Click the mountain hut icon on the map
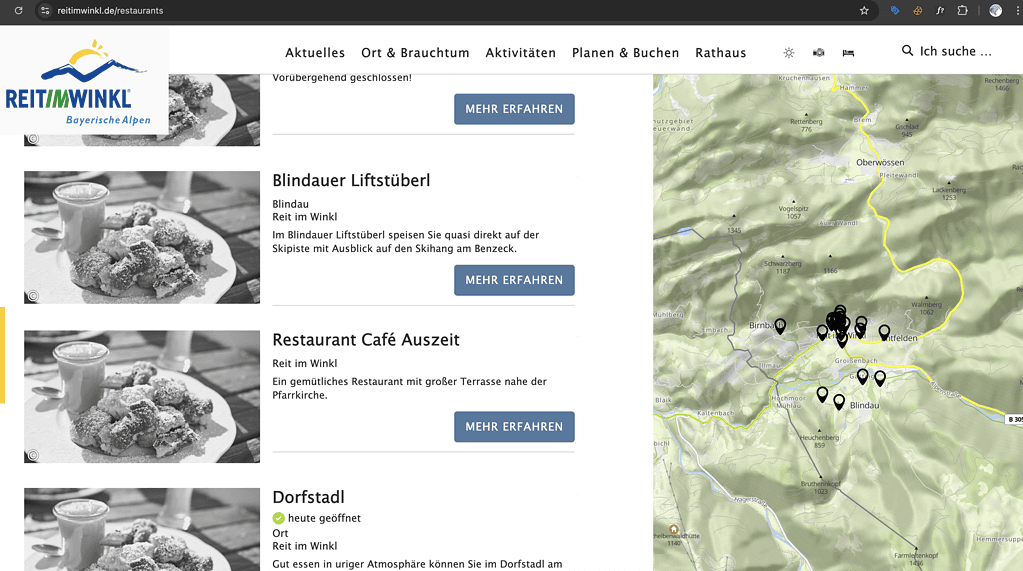 (673, 529)
